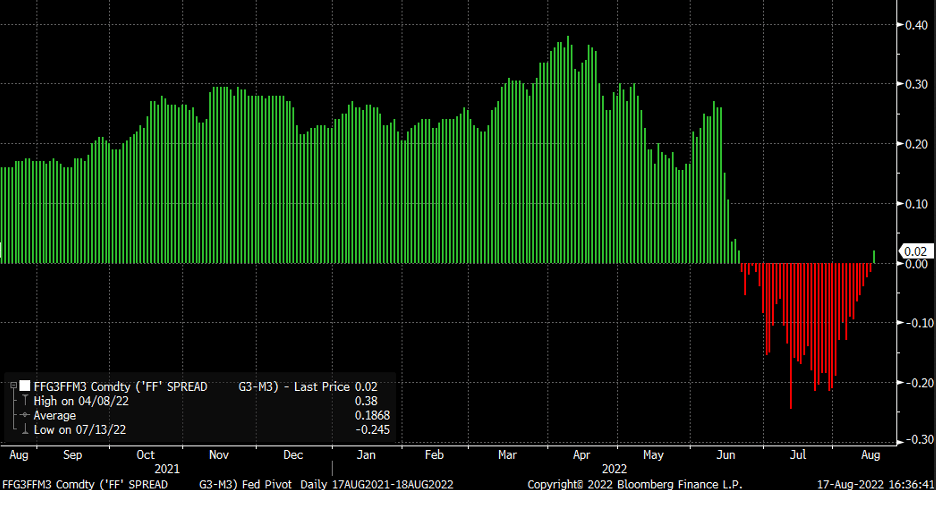
Task: Click the Jan month label on x-axis
Action: [x=366, y=455]
